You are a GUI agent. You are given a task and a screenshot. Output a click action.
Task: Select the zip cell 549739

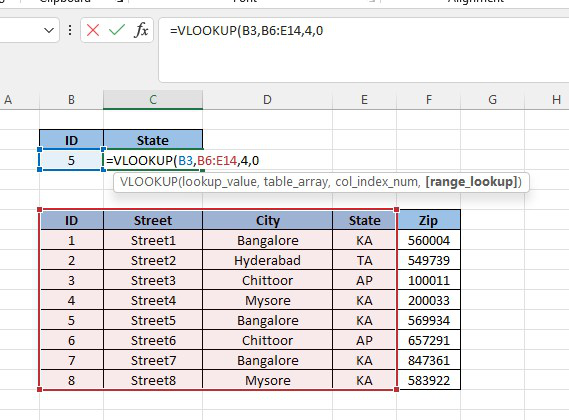pyautogui.click(x=429, y=260)
